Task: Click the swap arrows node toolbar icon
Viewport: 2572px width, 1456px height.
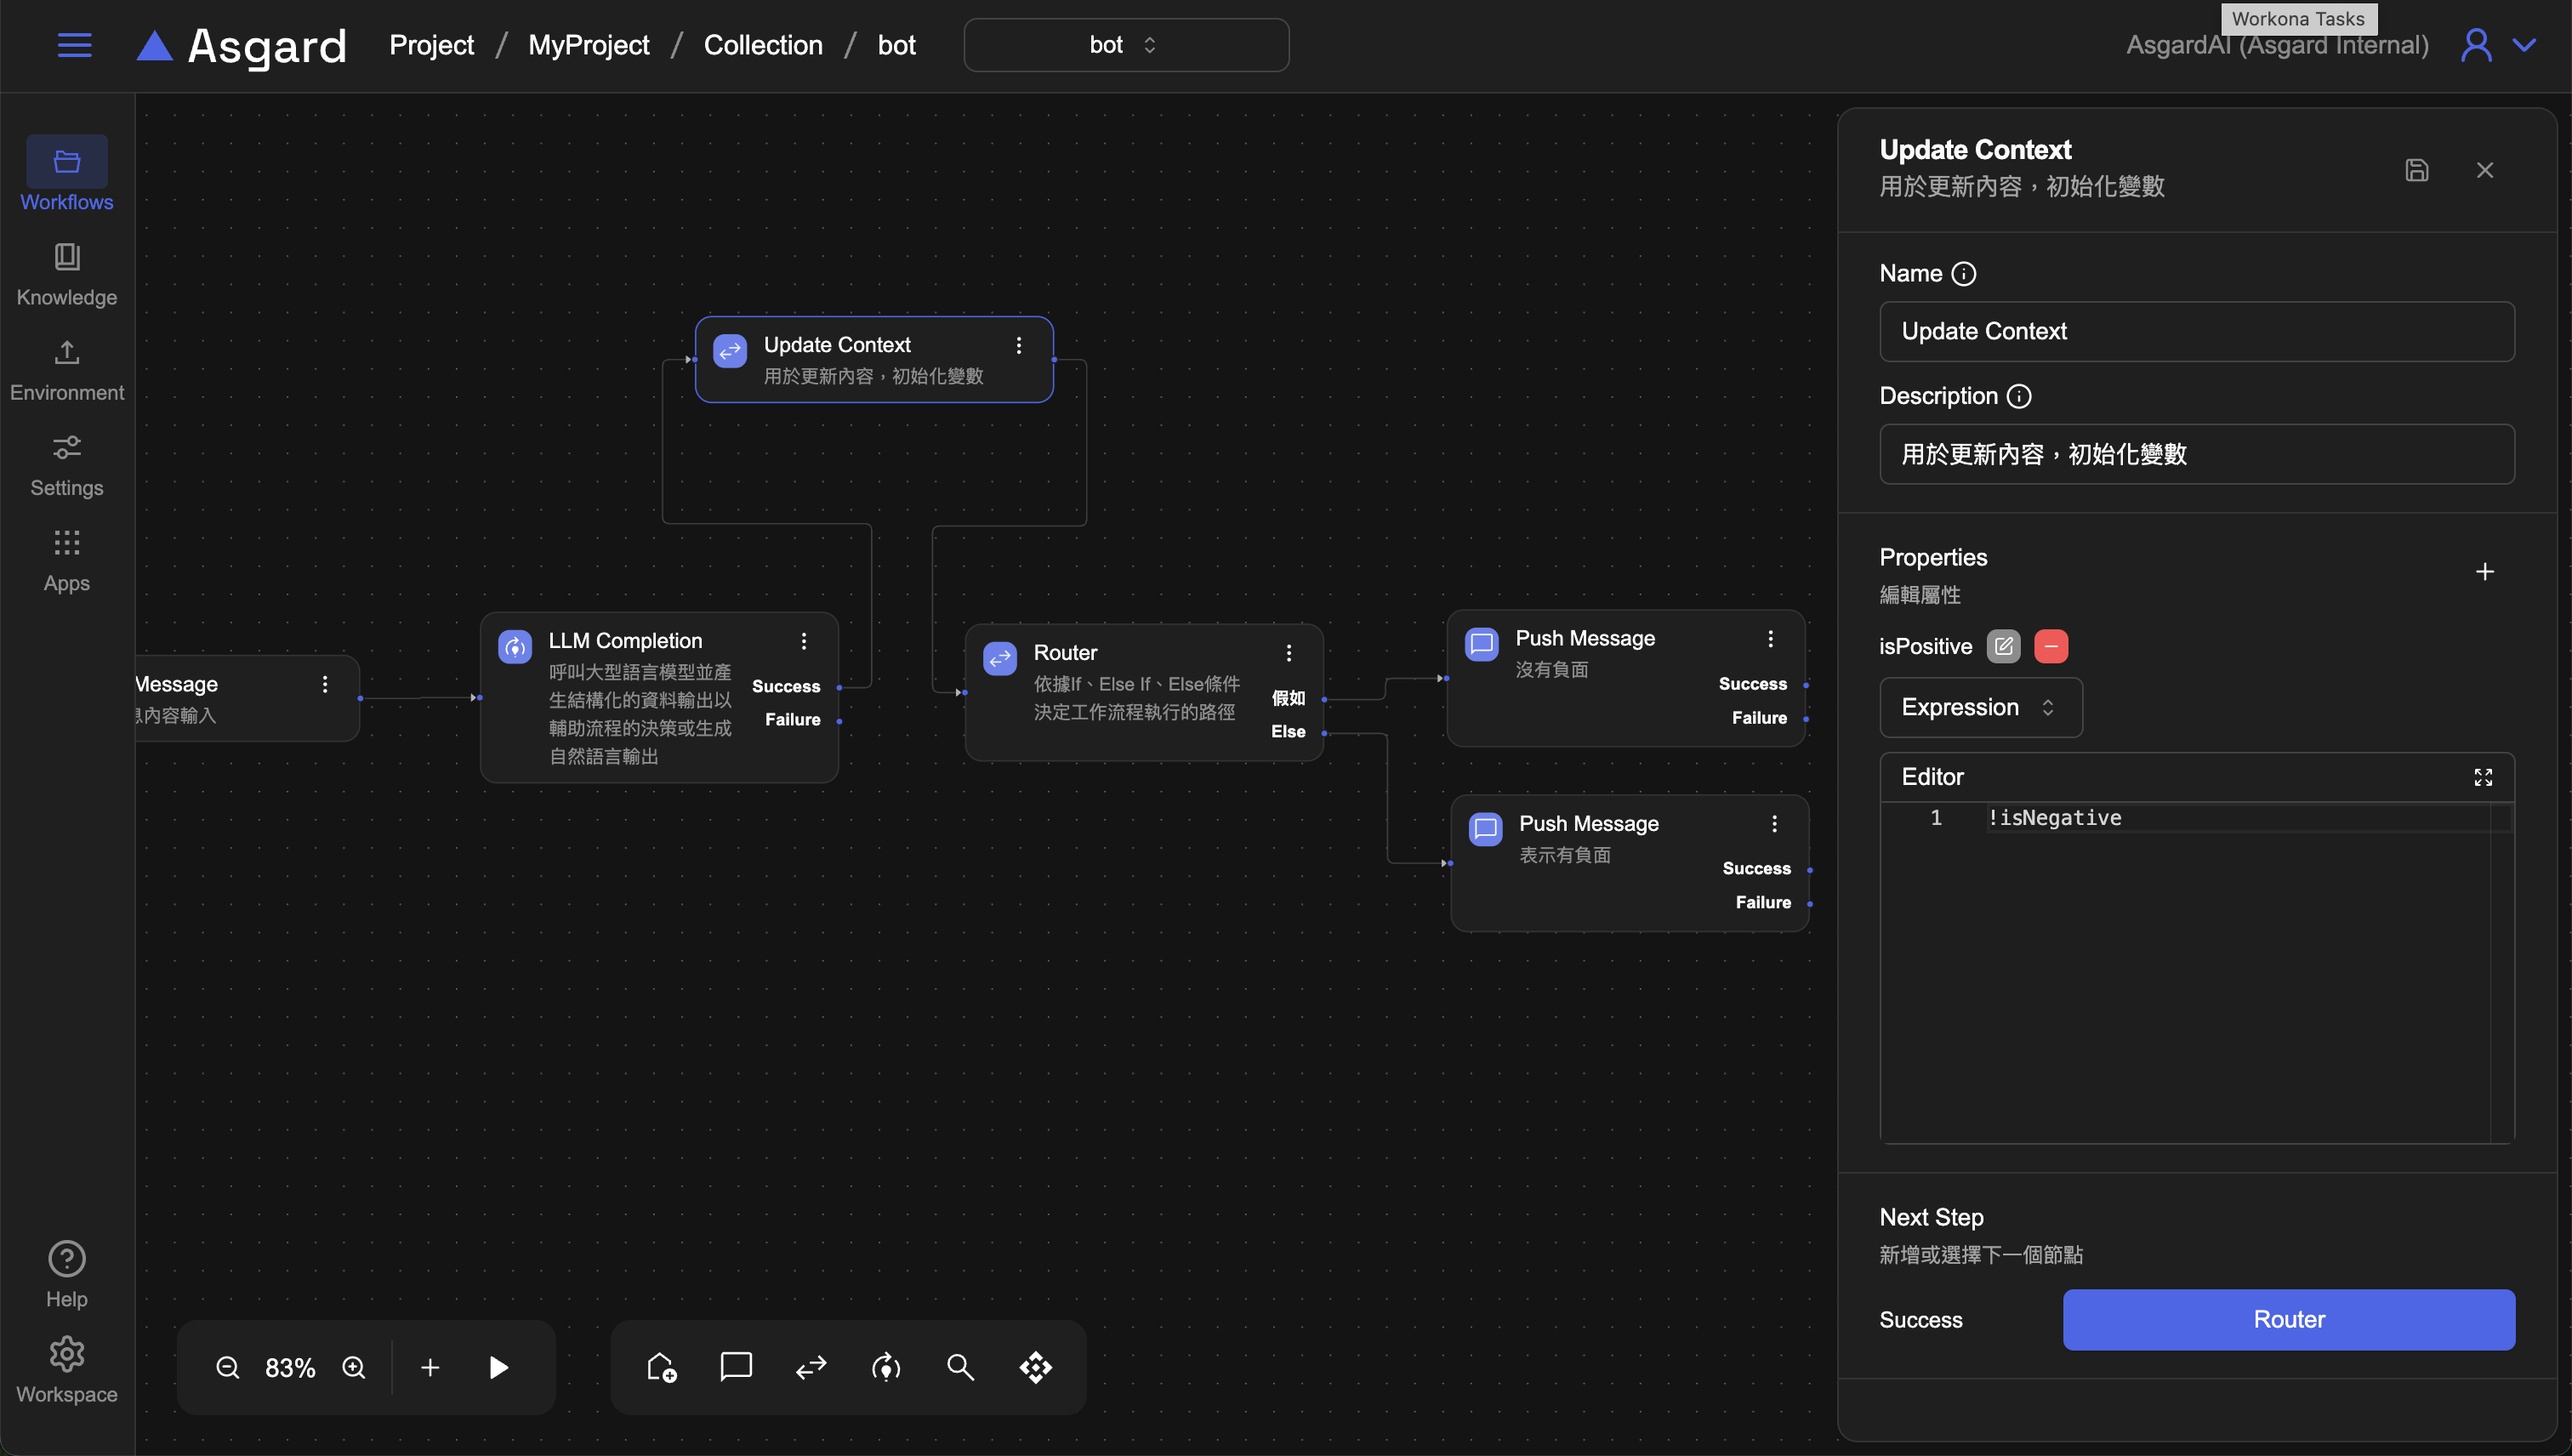Action: [811, 1367]
